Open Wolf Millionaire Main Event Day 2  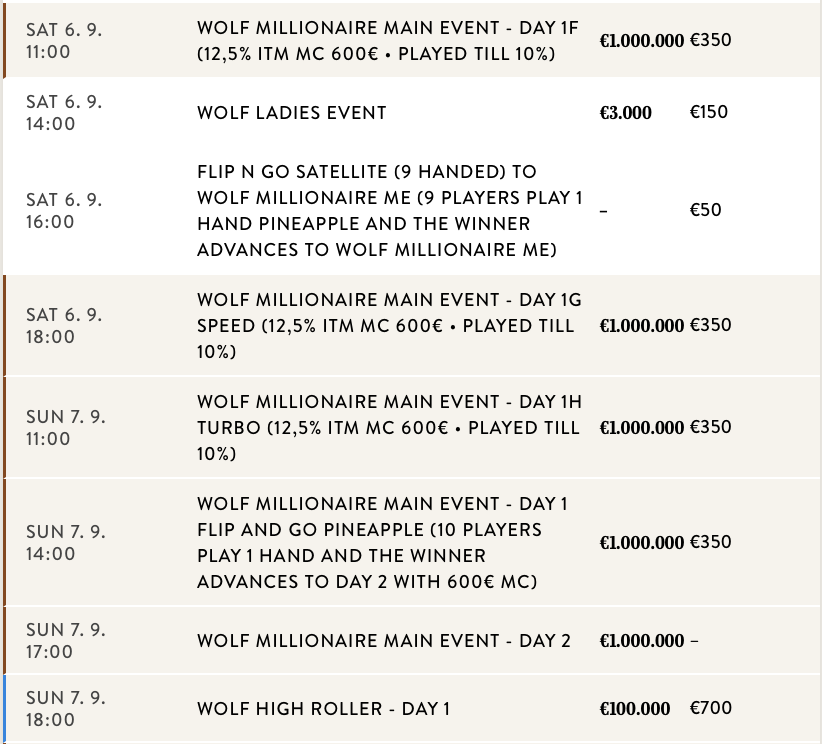click(384, 641)
